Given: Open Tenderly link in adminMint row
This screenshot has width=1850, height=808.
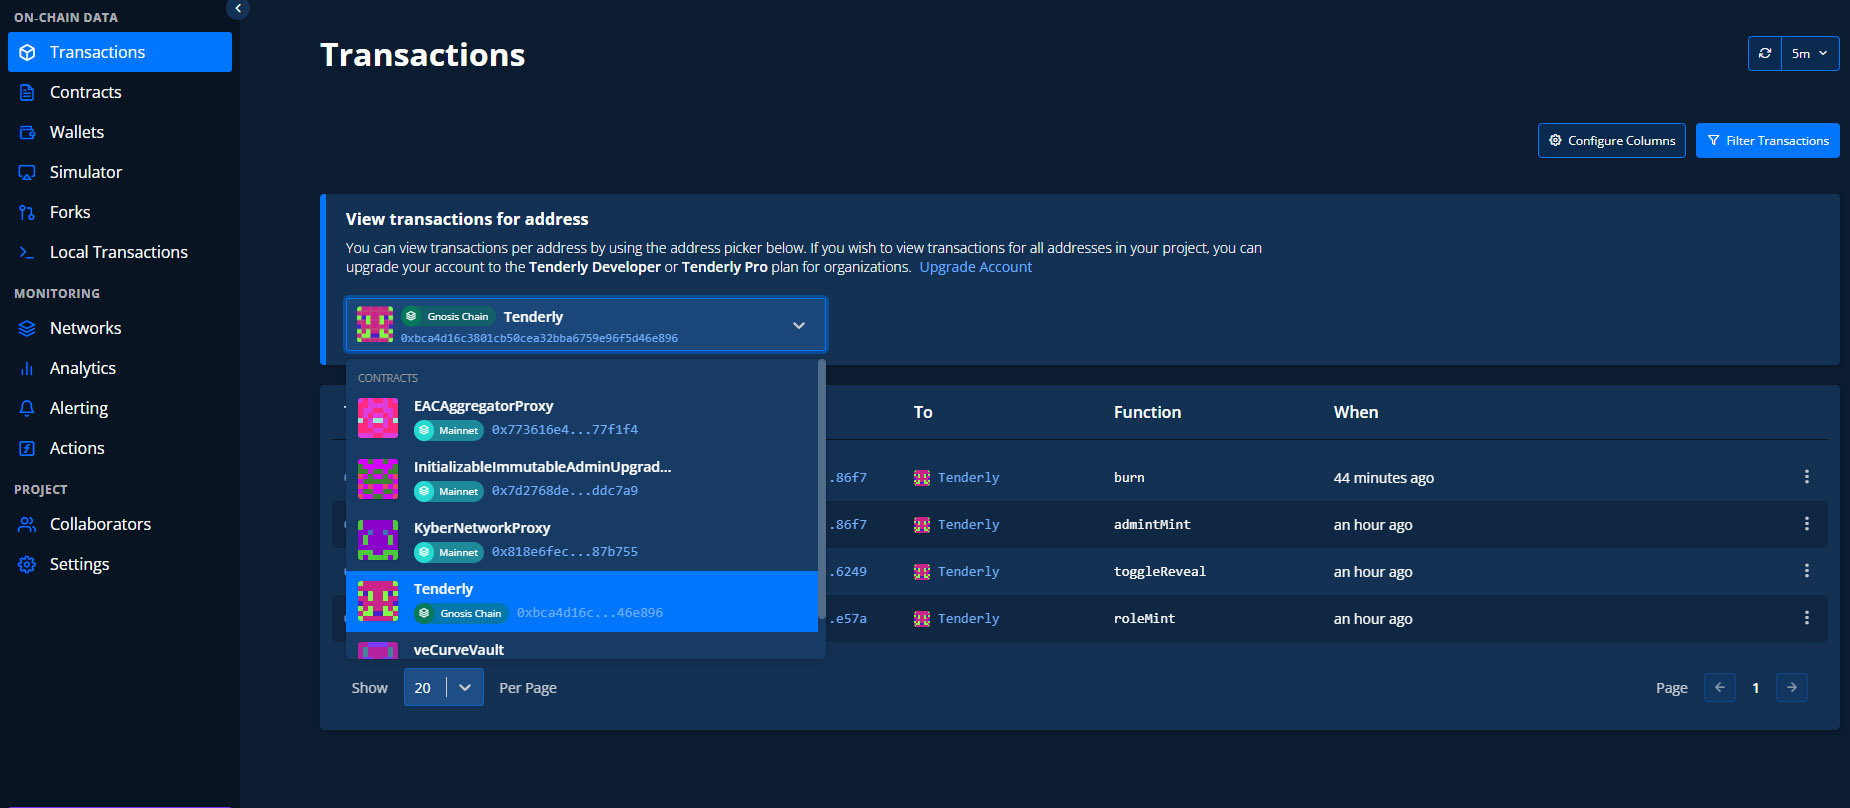Looking at the screenshot, I should click(968, 525).
